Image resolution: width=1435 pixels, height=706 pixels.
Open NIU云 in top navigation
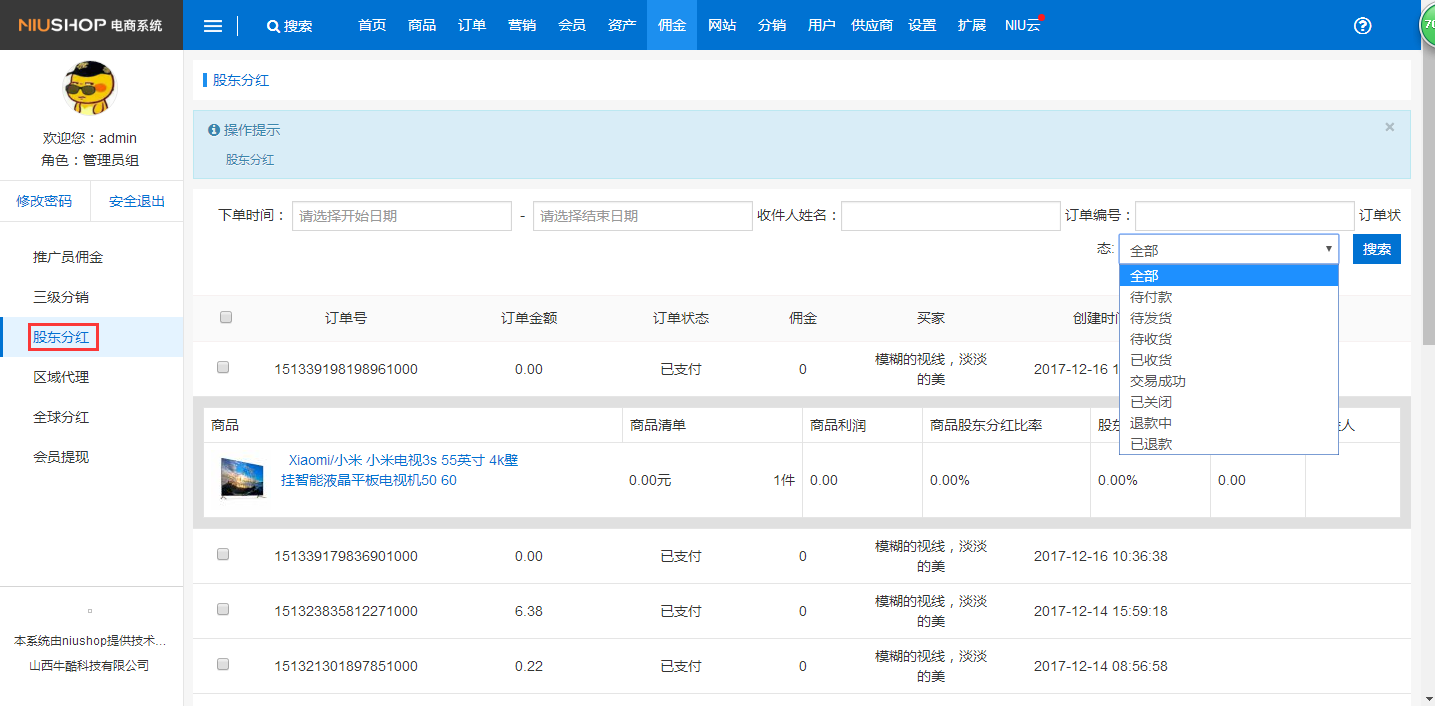1023,25
